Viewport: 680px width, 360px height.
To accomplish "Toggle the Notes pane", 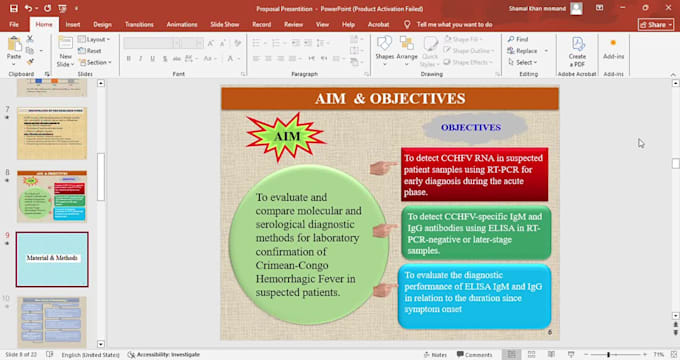I will click(435, 354).
